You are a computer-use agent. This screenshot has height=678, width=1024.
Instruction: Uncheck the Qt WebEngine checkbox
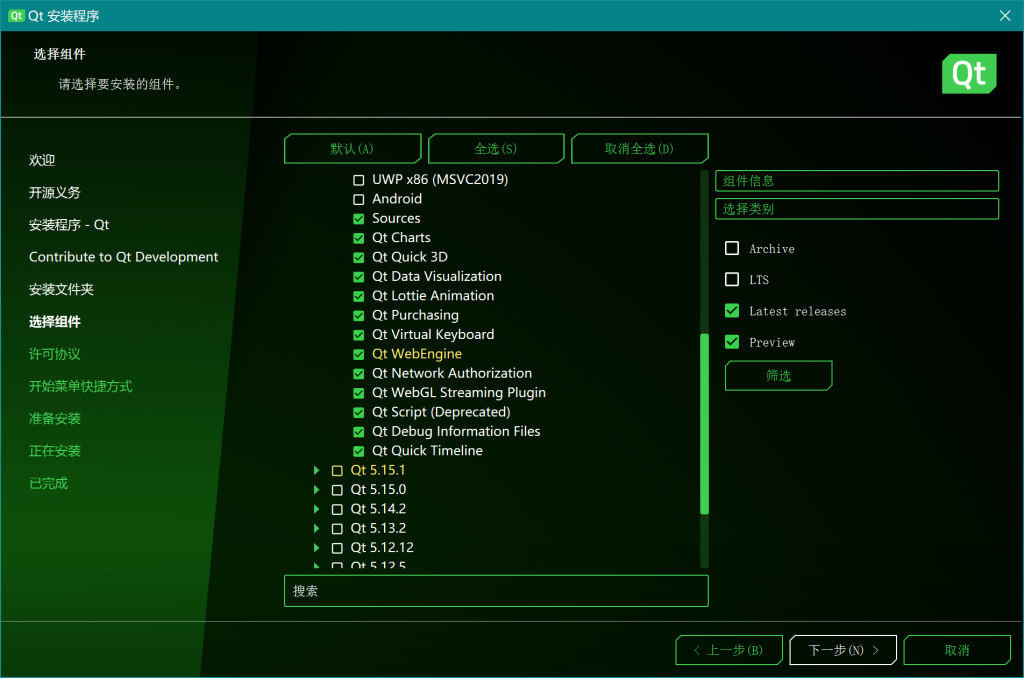tap(359, 354)
